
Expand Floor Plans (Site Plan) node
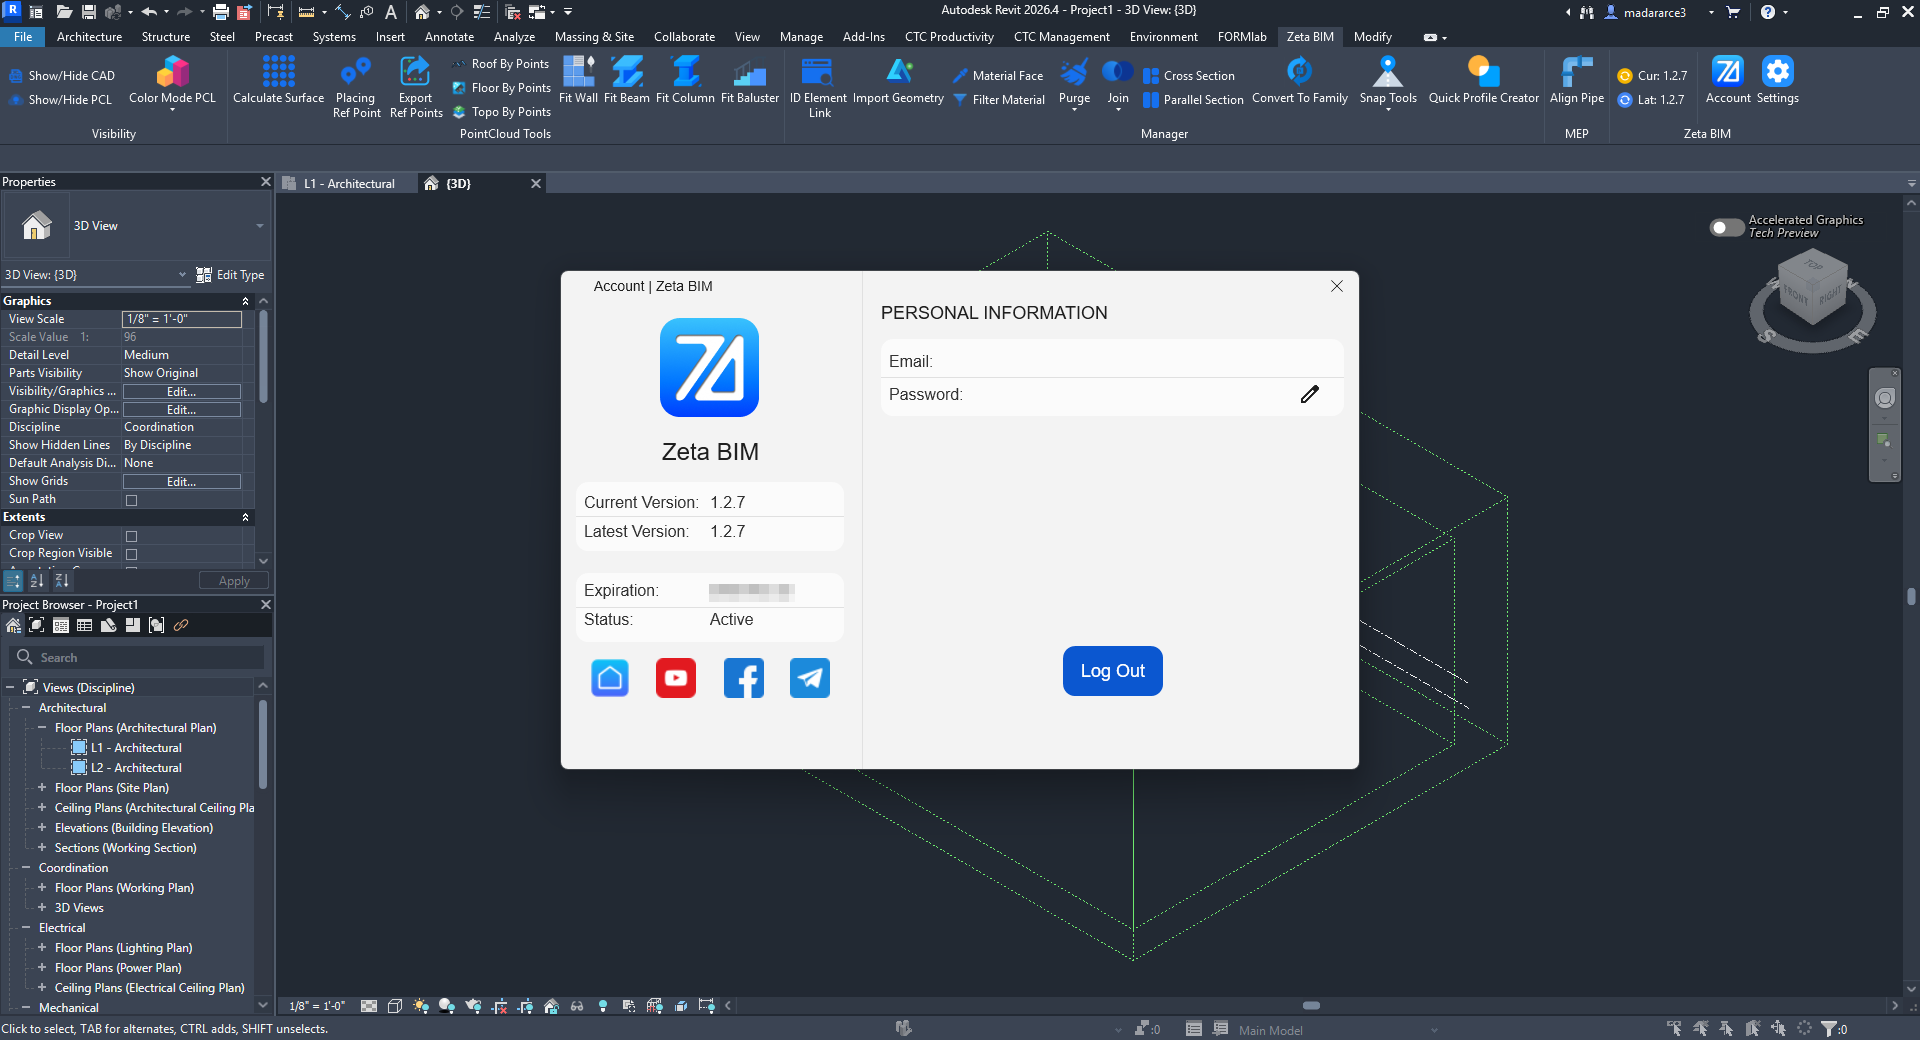pyautogui.click(x=42, y=788)
